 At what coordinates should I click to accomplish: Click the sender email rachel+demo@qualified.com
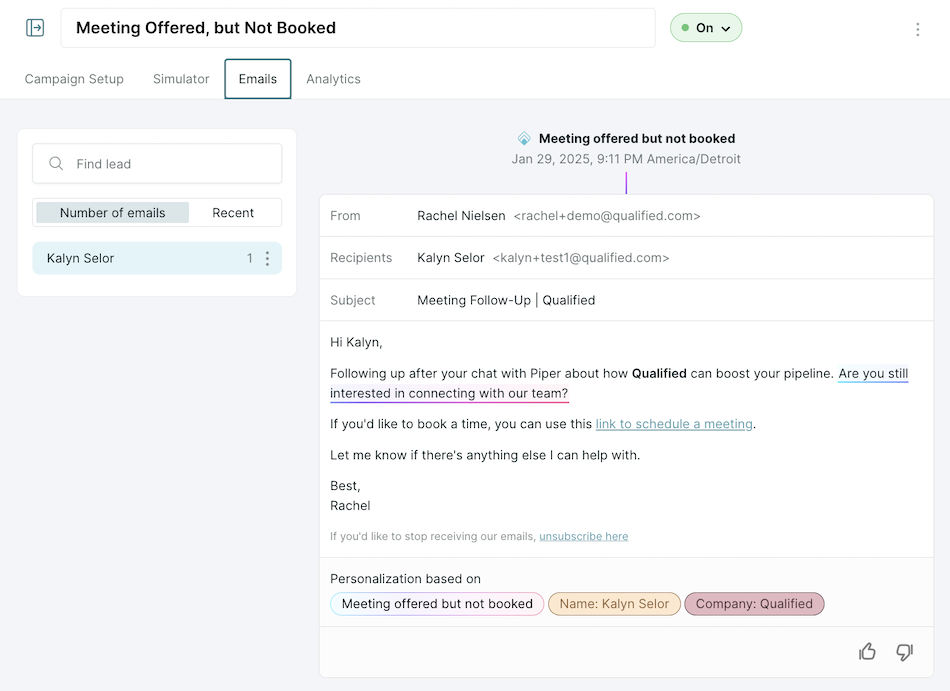tap(607, 216)
